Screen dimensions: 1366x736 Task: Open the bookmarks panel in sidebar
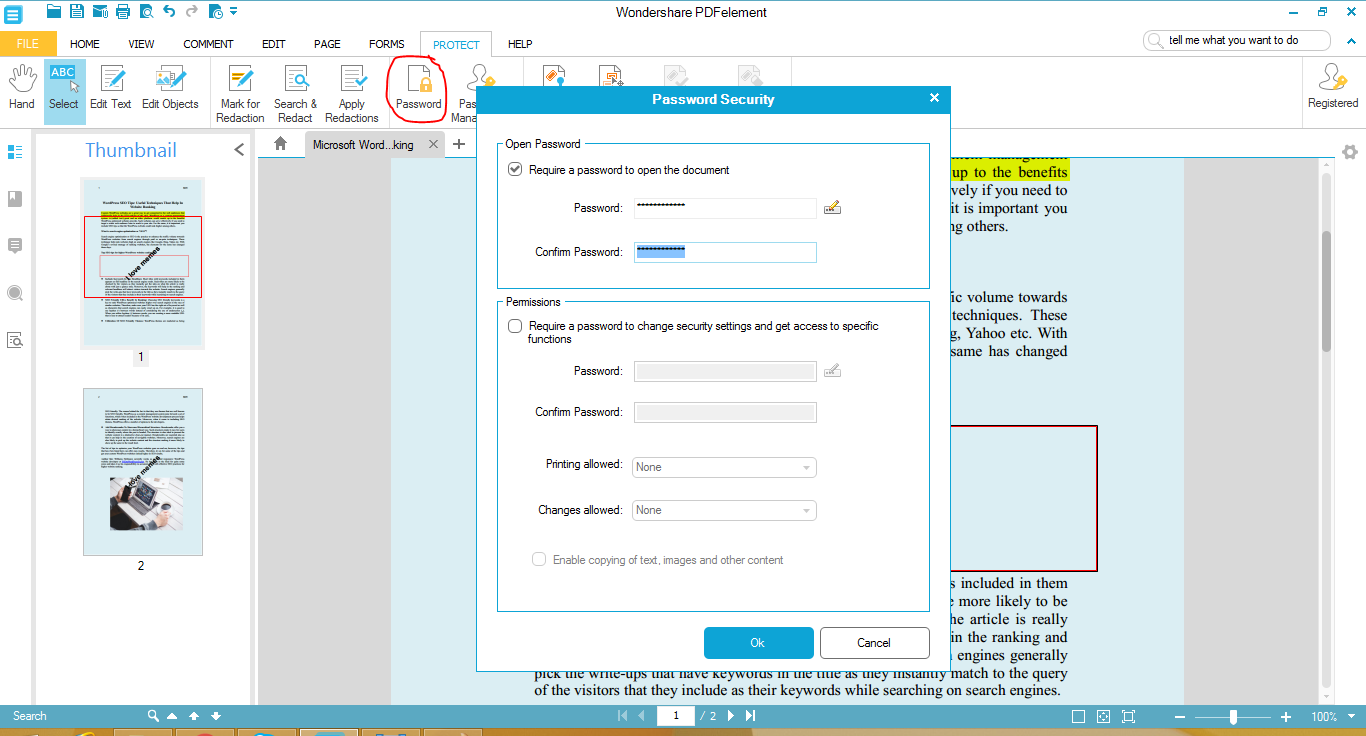click(15, 199)
